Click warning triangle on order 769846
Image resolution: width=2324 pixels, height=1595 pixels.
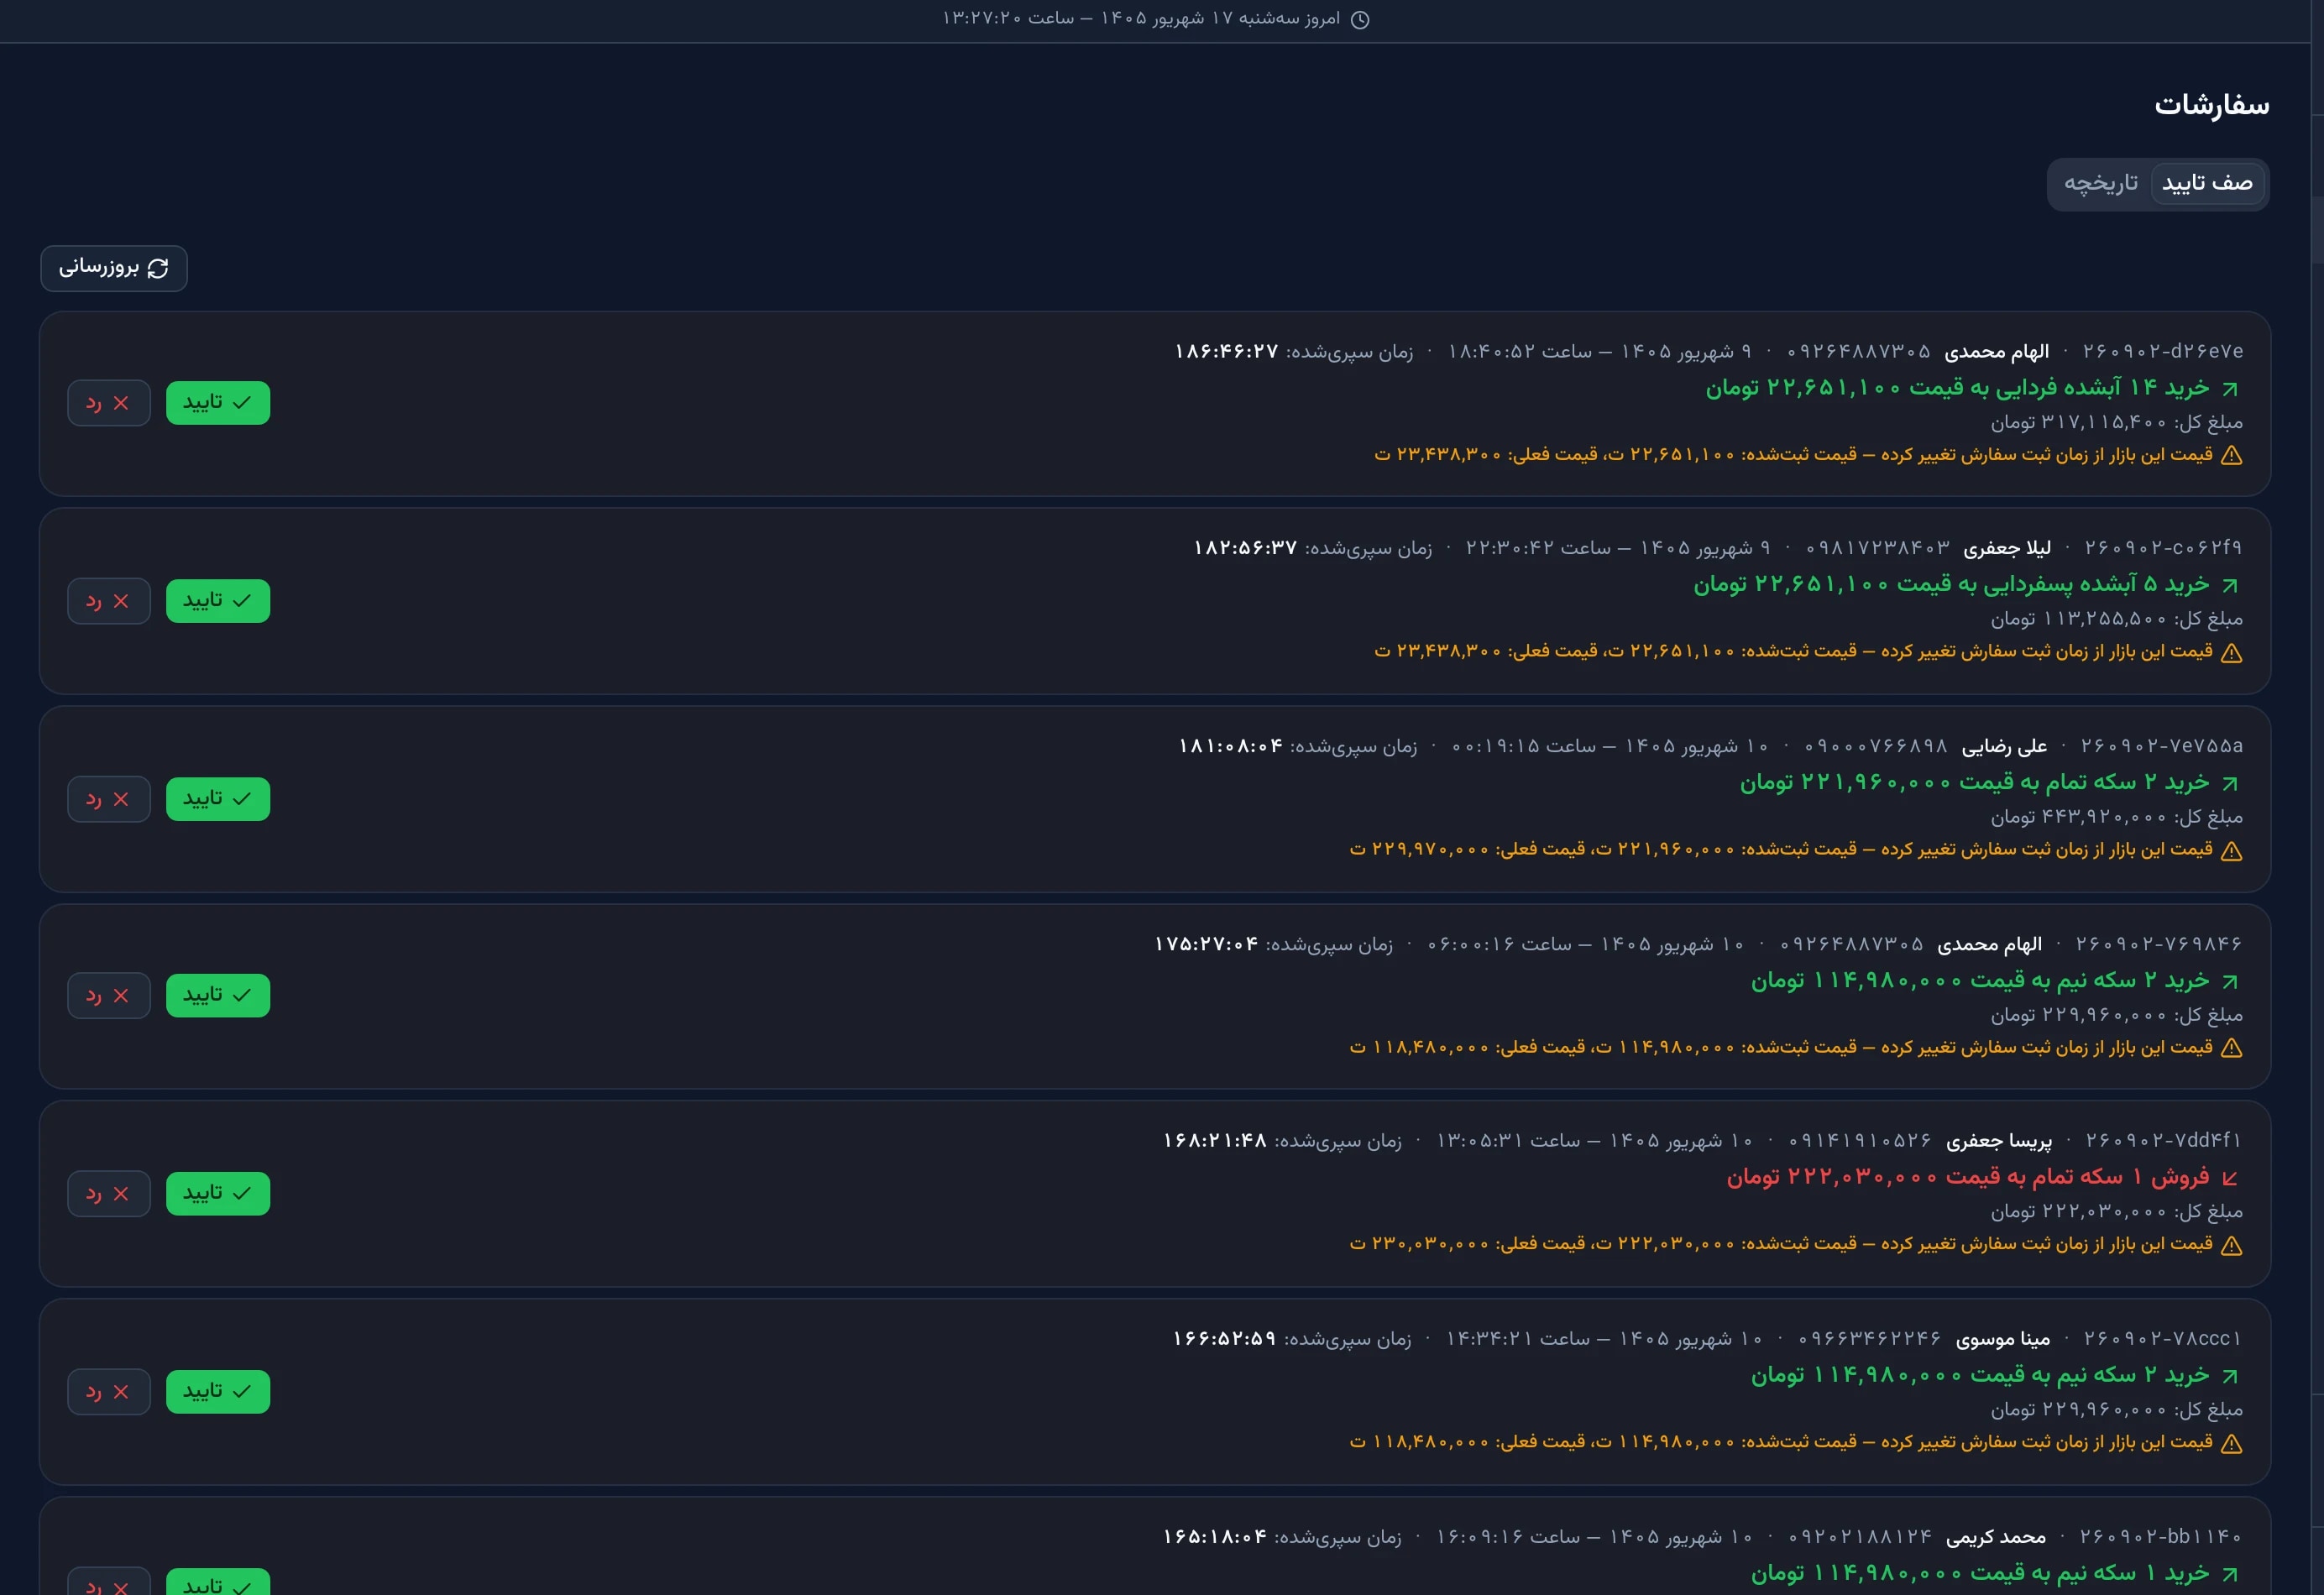(2231, 1048)
